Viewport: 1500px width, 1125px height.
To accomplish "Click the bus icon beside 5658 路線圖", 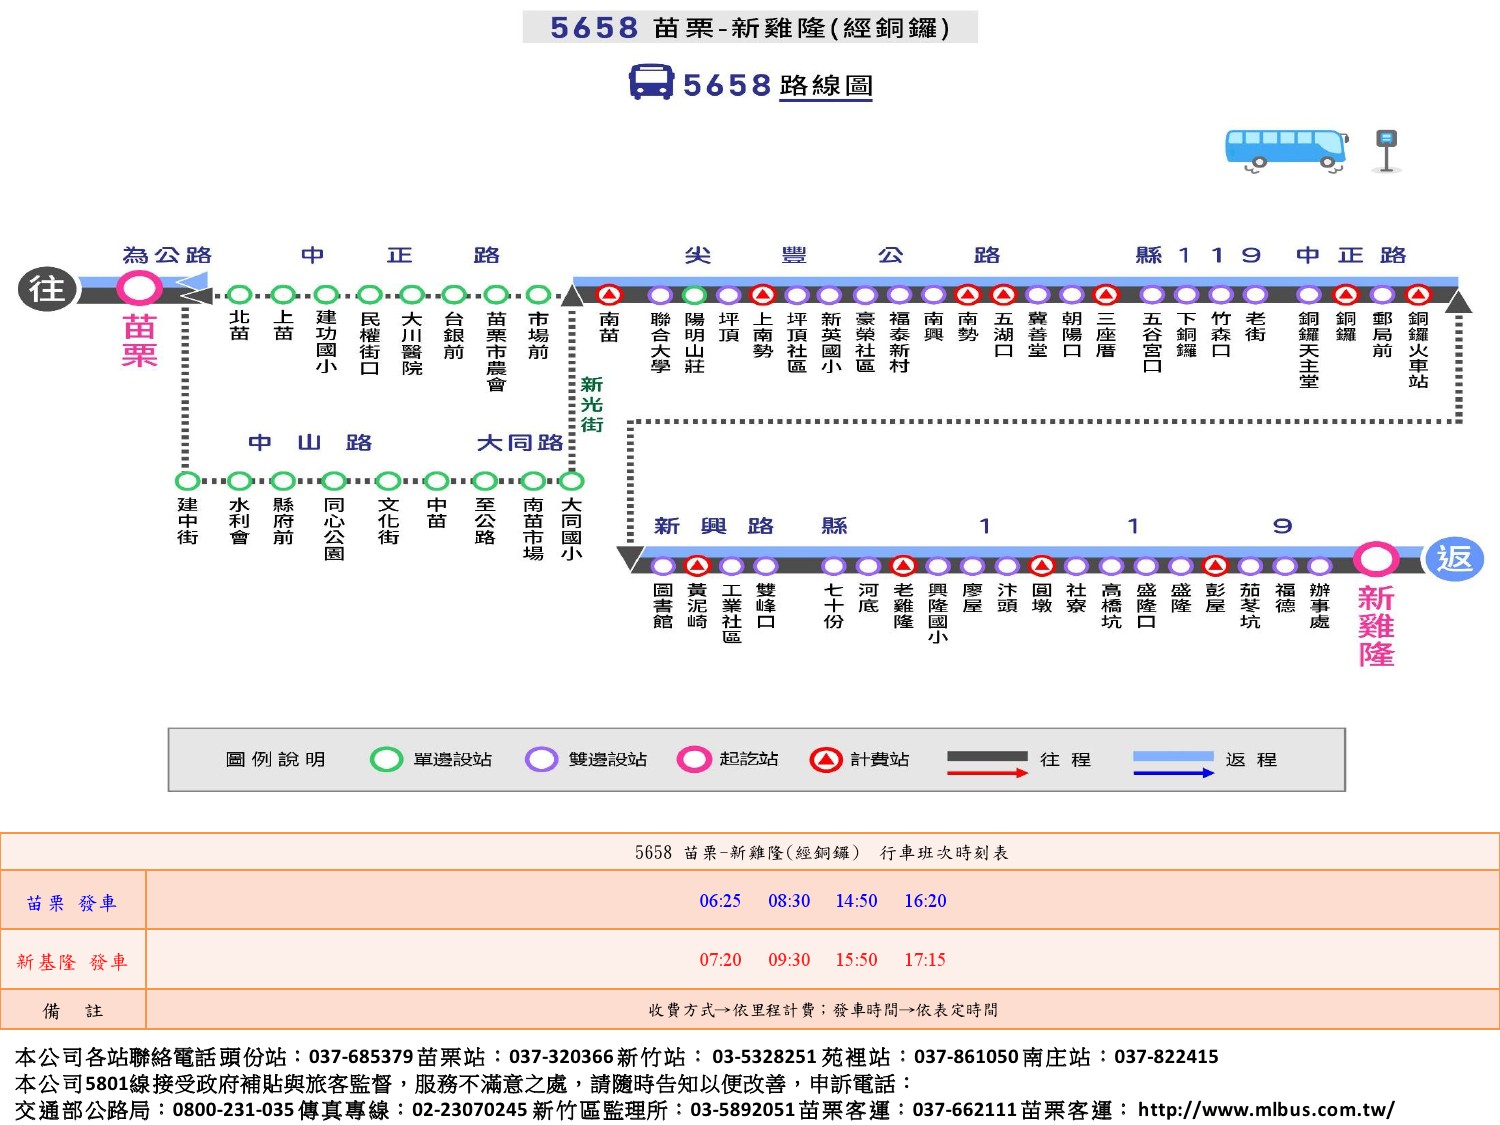I will [651, 82].
